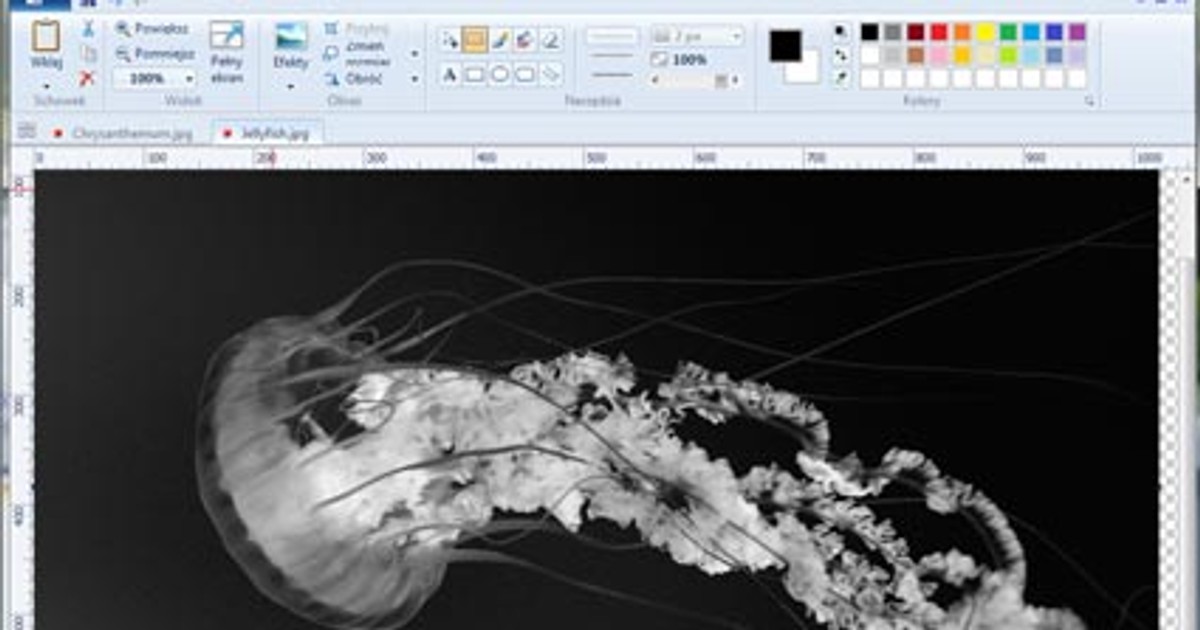The image size is (1200, 630).
Task: Choose the bottom line style preview
Action: [x=612, y=74]
